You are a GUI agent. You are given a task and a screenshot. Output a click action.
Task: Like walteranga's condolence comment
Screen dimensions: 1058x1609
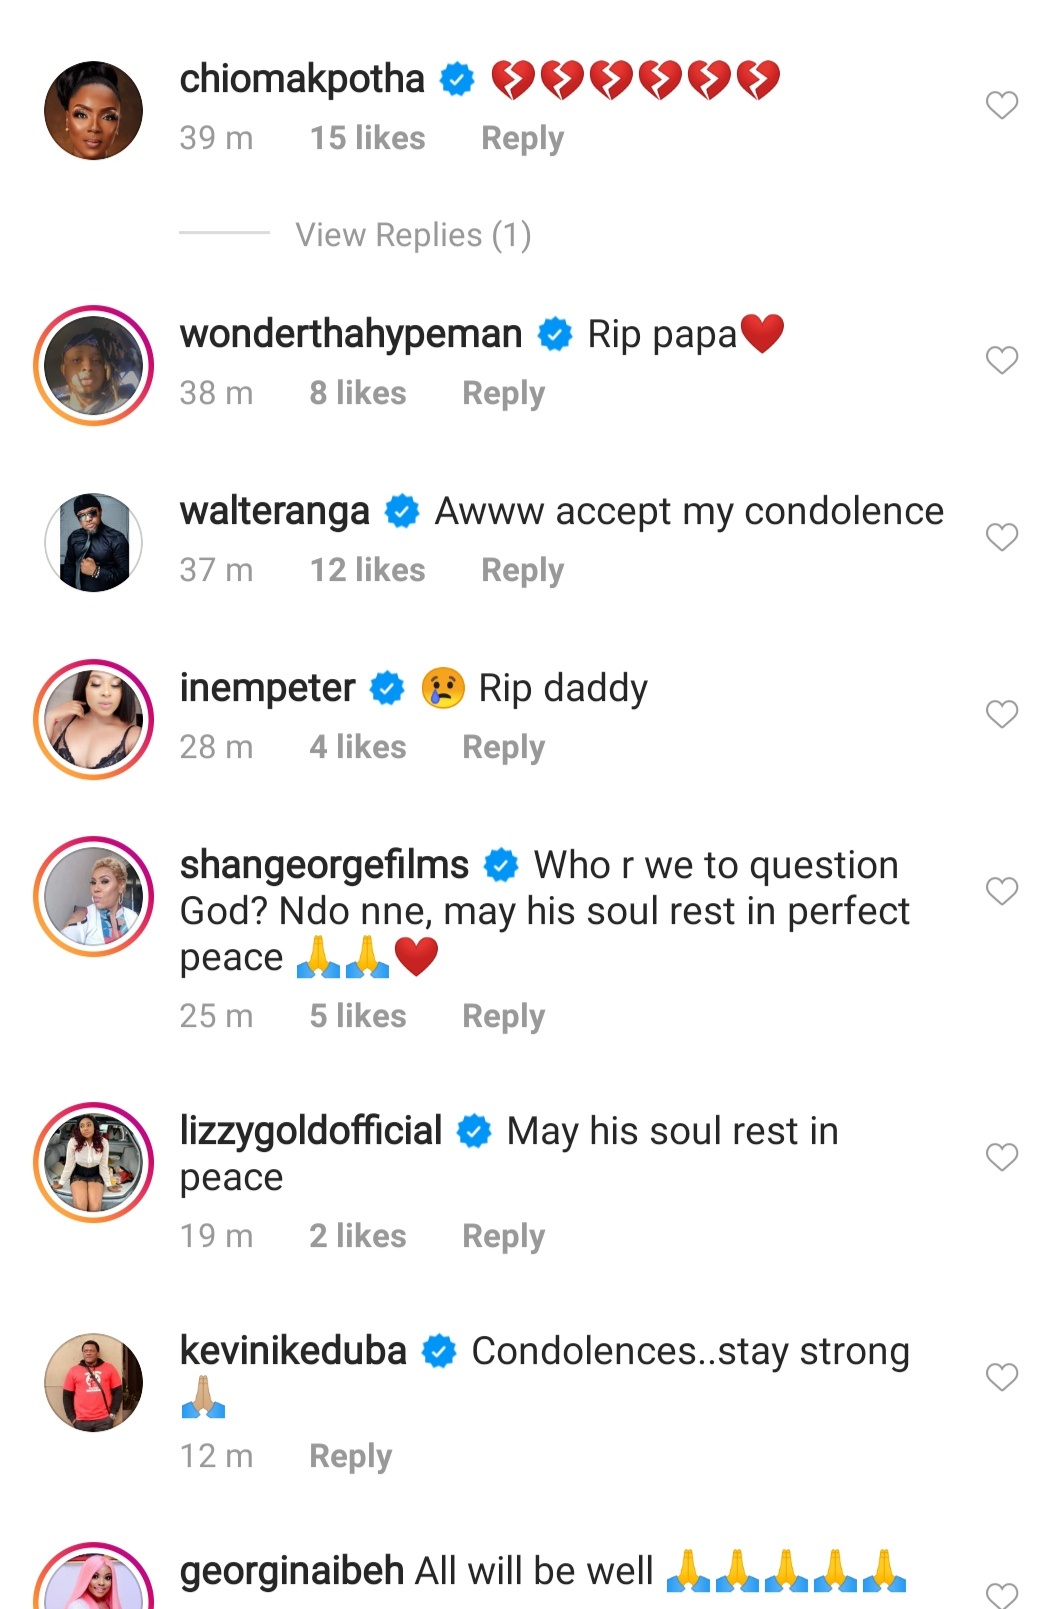coord(1001,537)
